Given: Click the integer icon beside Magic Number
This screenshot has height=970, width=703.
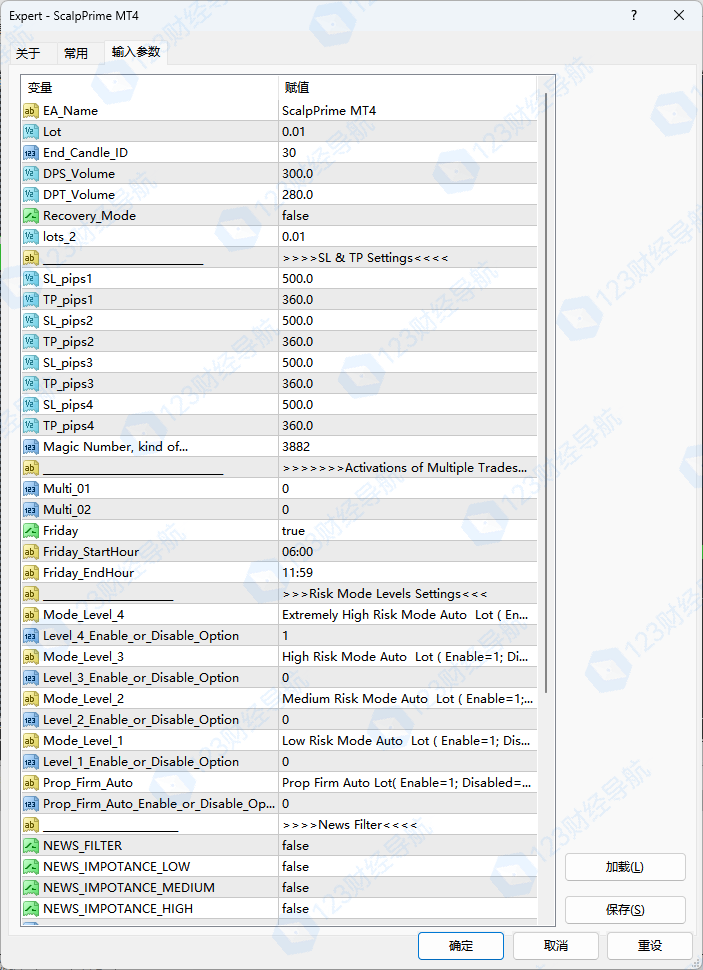Looking at the screenshot, I should tap(31, 447).
